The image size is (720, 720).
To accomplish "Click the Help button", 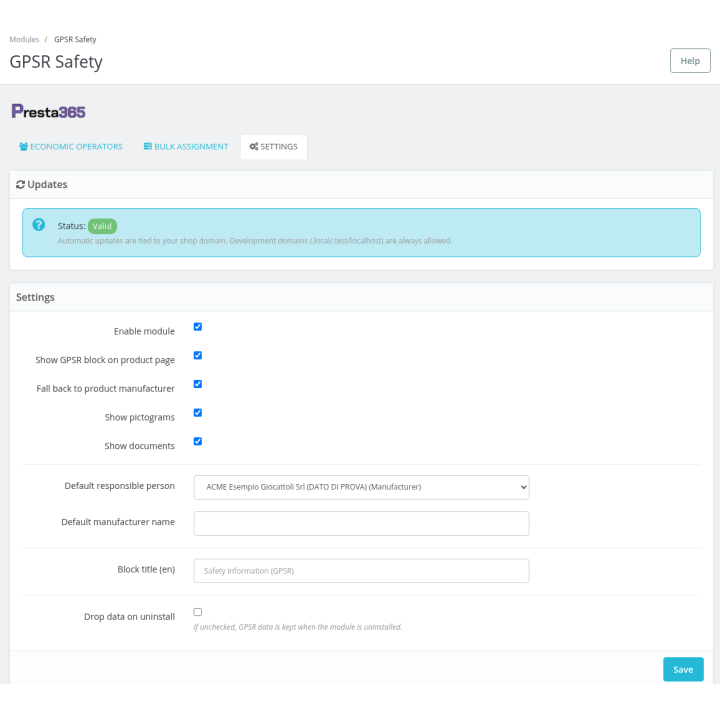I will point(690,61).
